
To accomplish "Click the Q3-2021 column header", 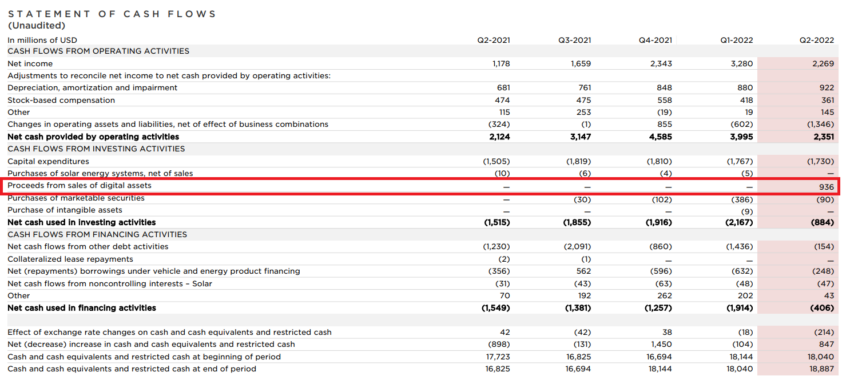I will point(575,40).
